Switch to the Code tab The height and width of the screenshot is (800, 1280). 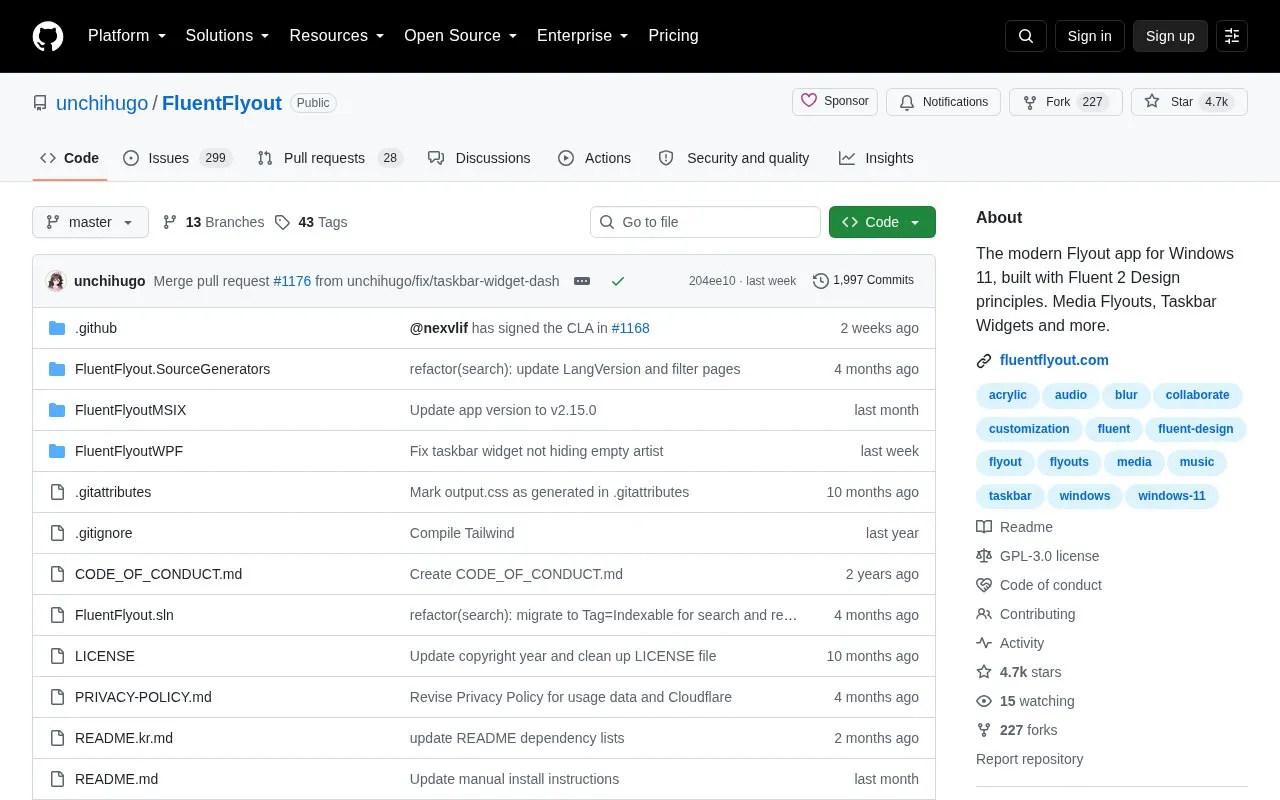pyautogui.click(x=70, y=158)
